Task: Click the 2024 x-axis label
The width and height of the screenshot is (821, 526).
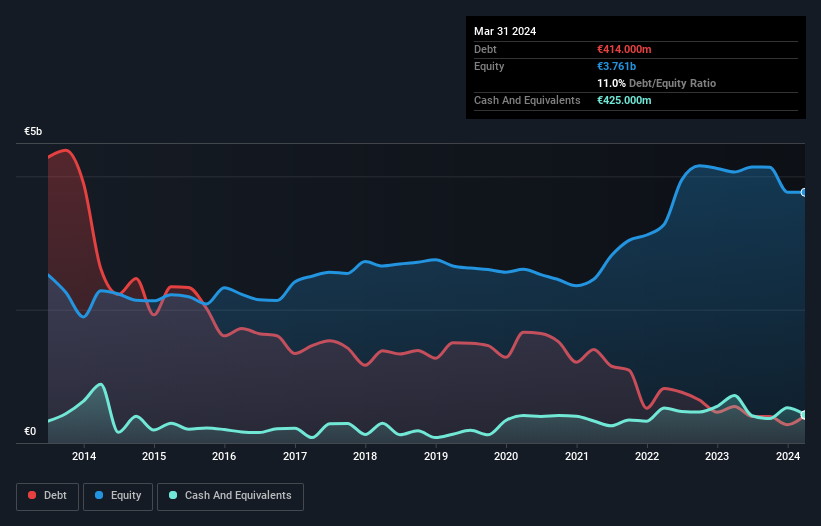Action: point(788,456)
